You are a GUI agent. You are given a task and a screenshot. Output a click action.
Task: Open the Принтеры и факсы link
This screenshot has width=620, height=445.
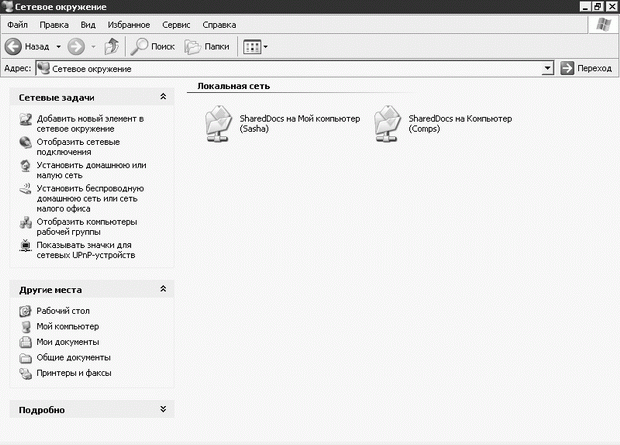coord(74,373)
